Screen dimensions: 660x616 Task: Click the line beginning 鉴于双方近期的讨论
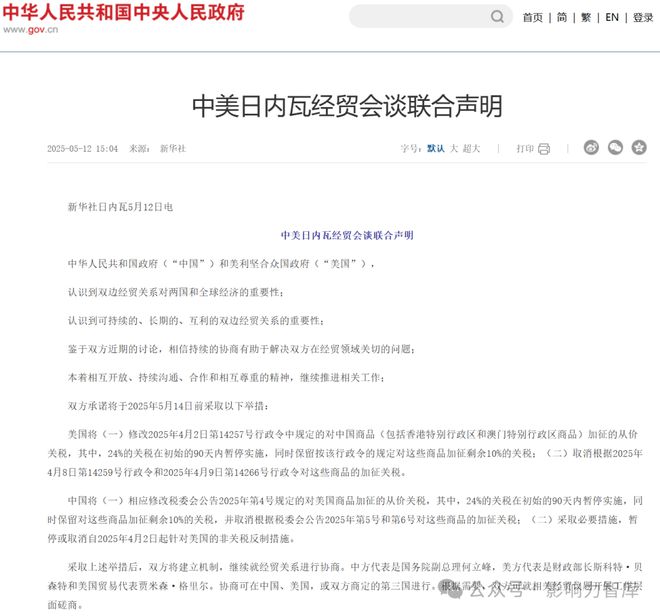[x=242, y=349]
